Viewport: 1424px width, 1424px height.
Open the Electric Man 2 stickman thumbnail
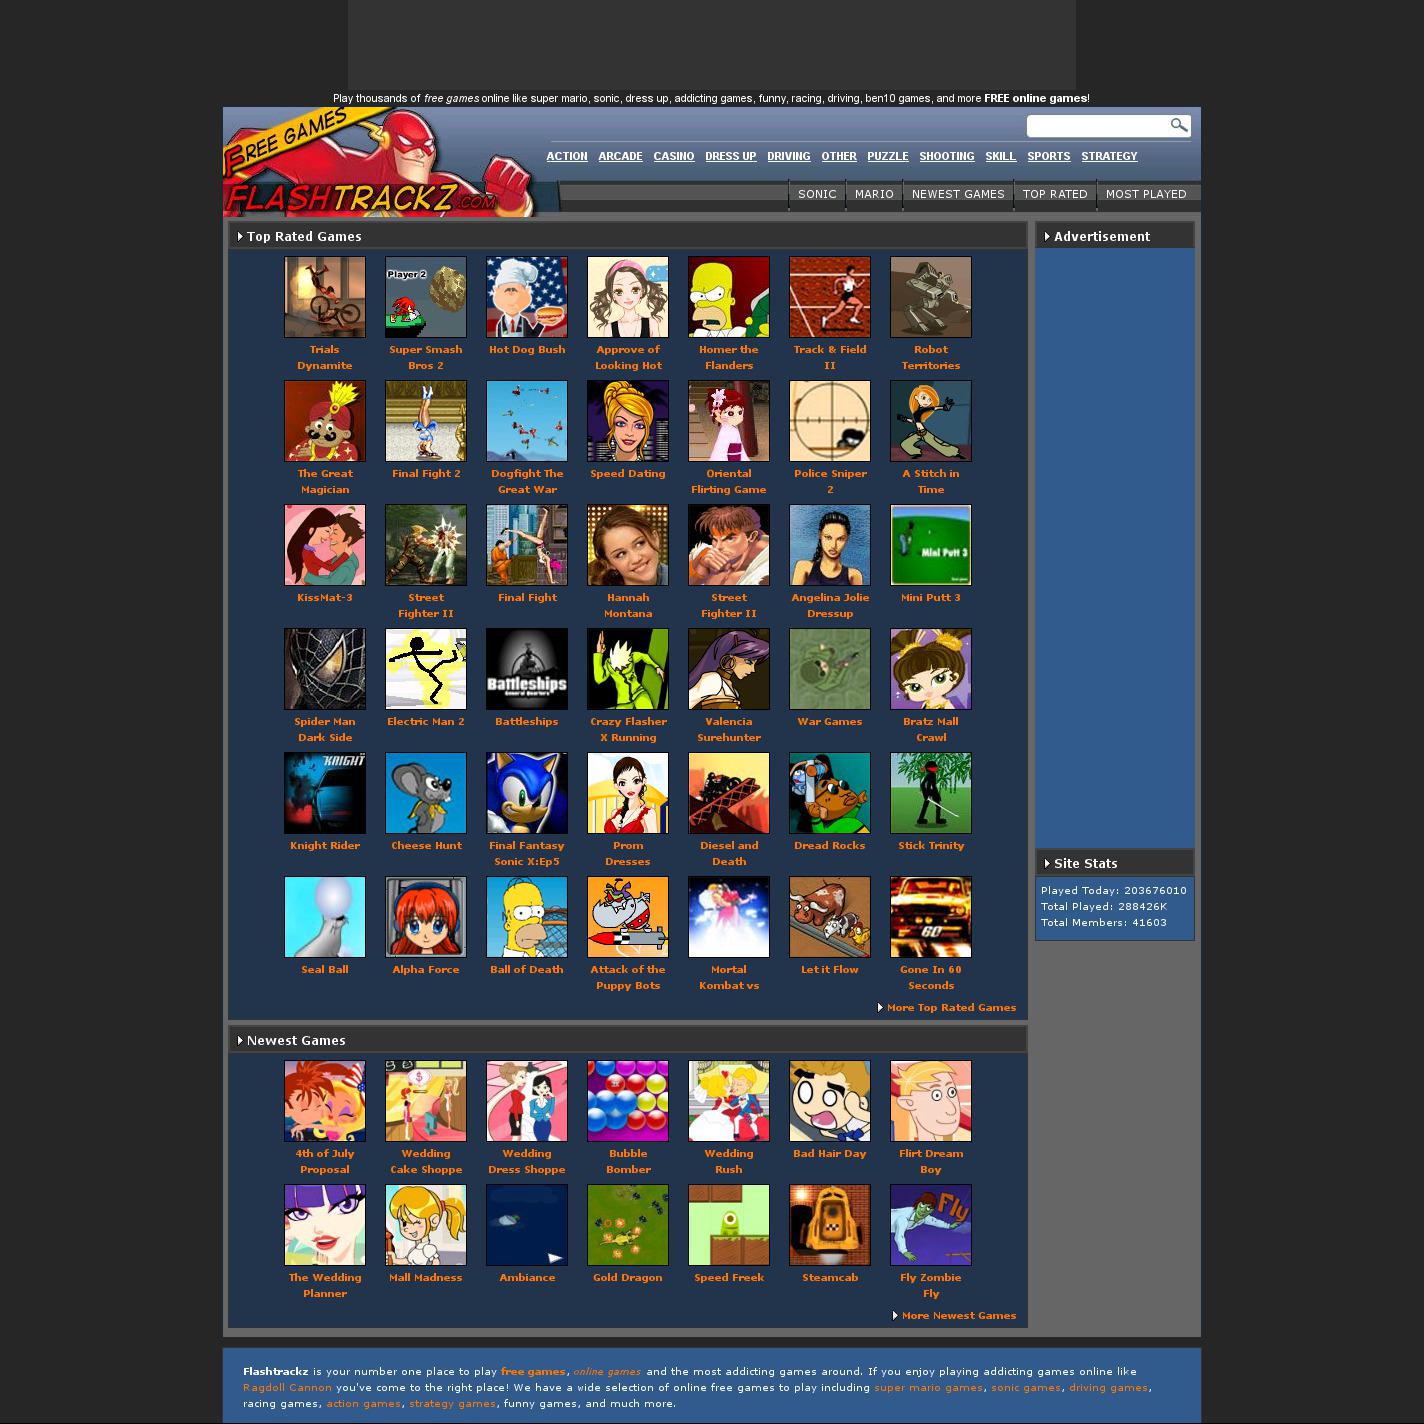point(426,669)
